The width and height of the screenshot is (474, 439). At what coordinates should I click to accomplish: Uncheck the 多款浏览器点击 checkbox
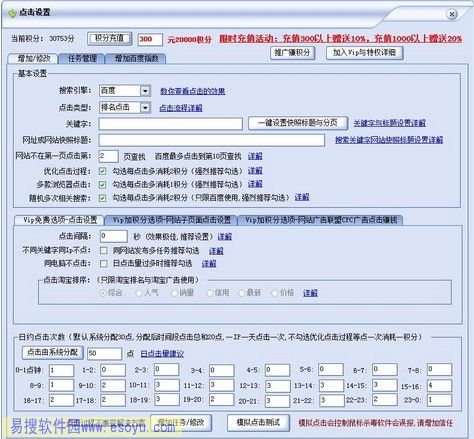click(x=103, y=184)
